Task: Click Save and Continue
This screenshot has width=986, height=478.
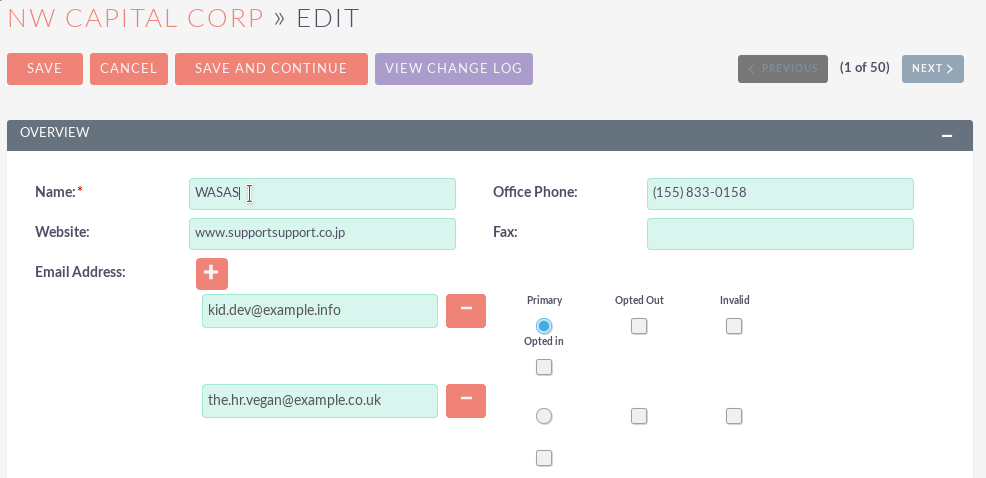Action: point(271,69)
